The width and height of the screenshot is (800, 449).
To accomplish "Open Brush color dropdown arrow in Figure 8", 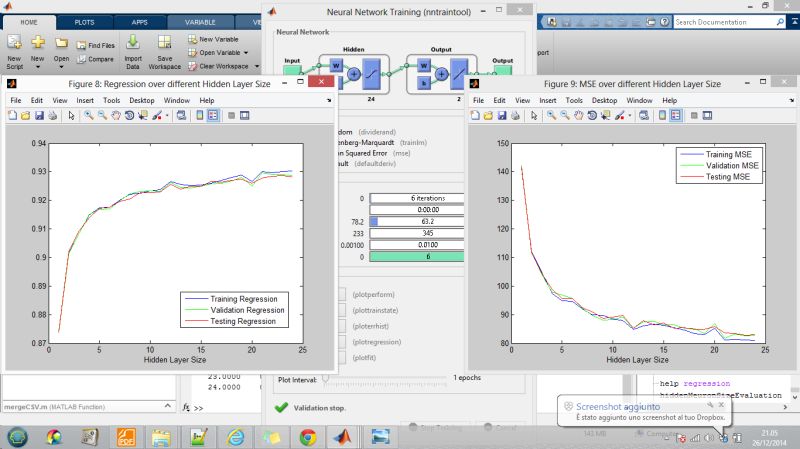I will coord(167,116).
